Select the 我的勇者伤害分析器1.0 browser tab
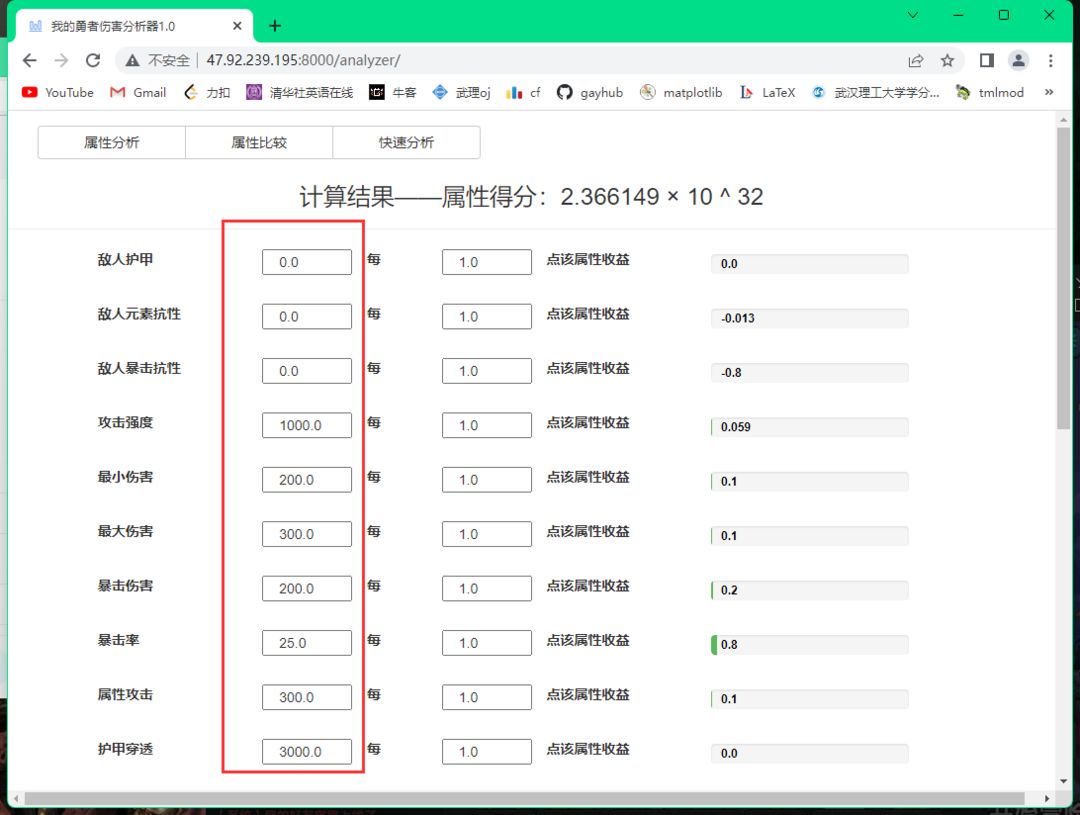 coord(134,26)
